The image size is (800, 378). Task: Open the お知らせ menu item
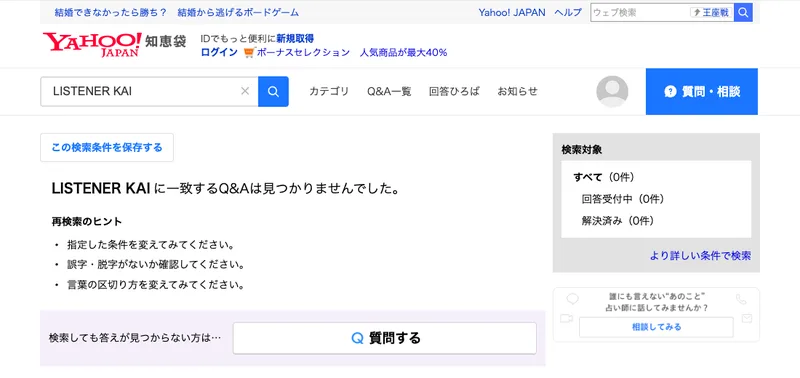coord(518,91)
